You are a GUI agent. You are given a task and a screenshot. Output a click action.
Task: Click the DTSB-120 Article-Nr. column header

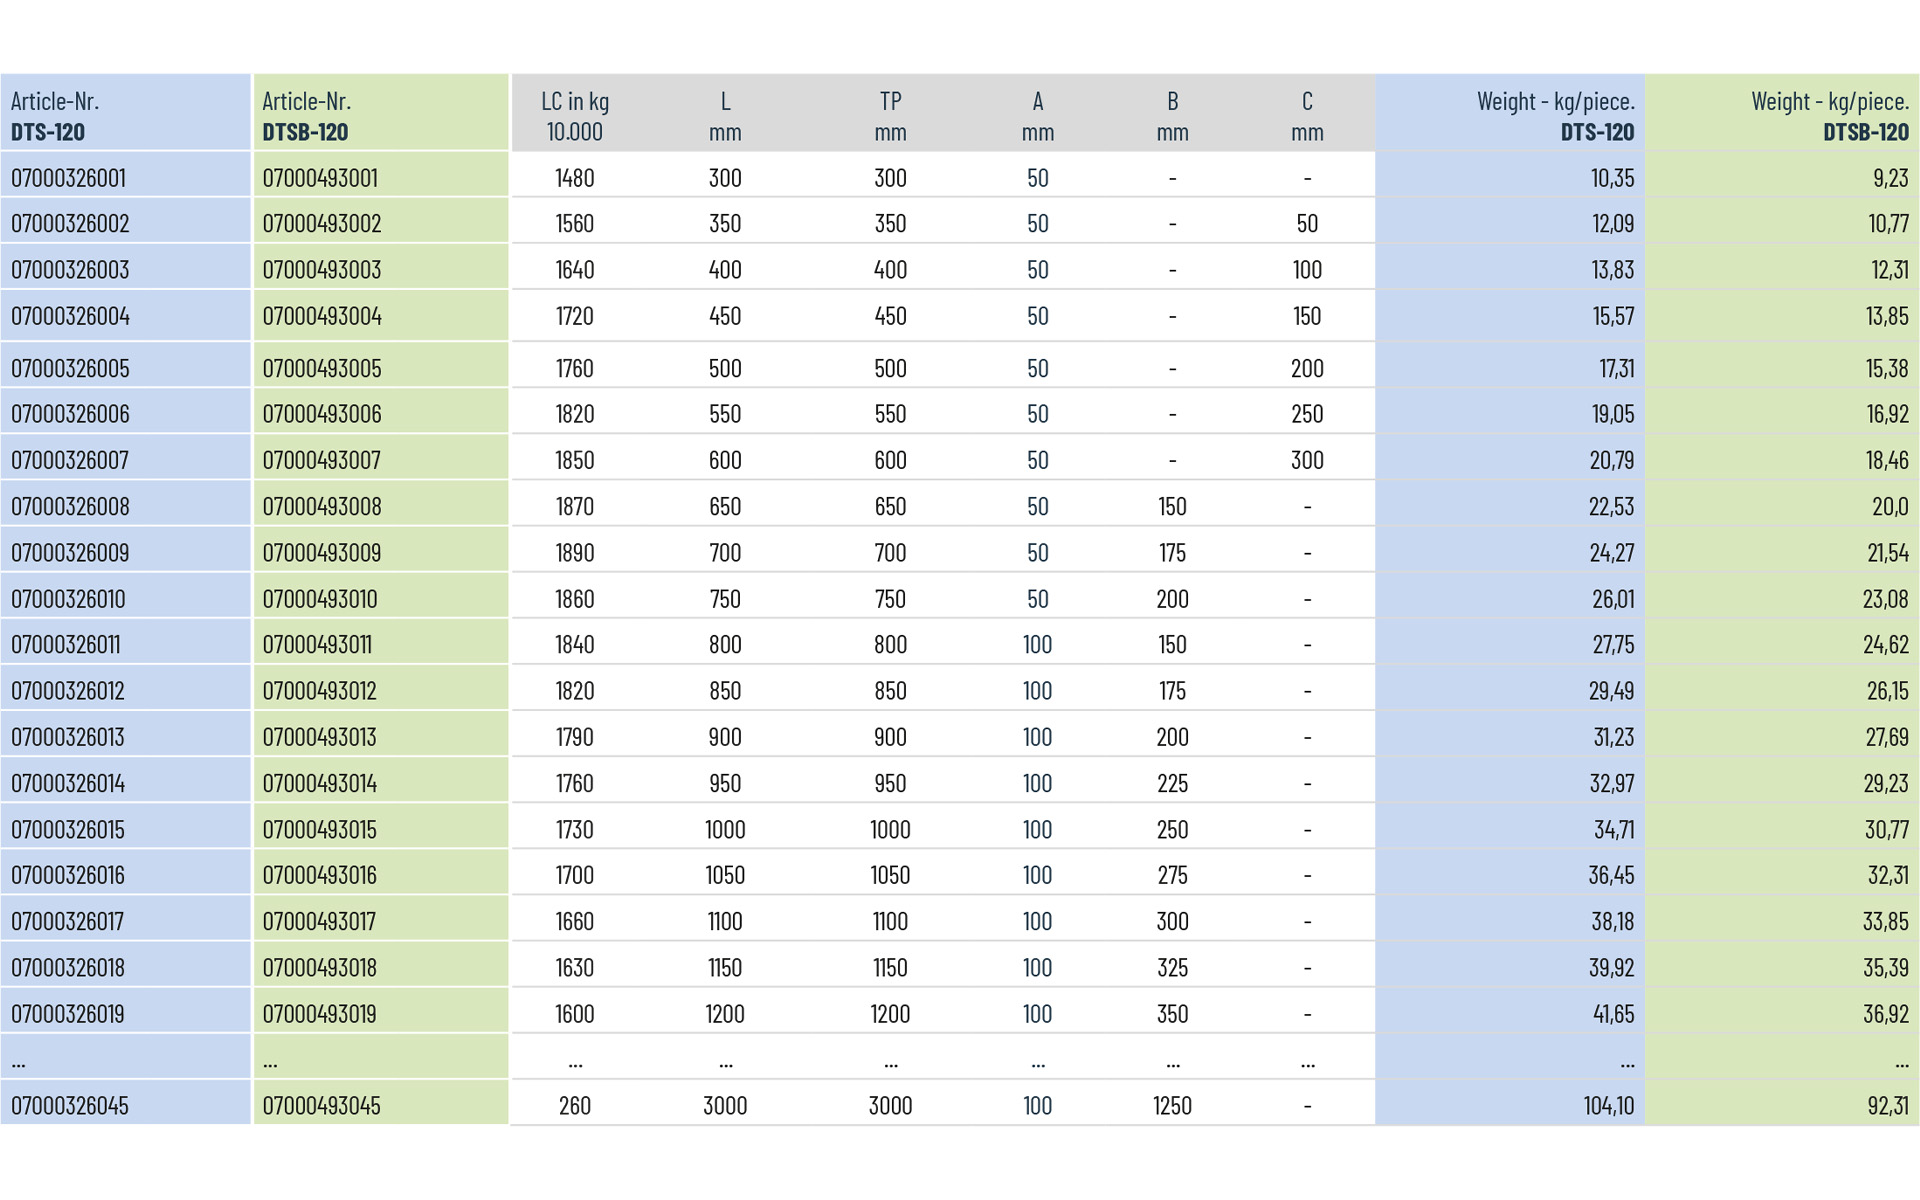coord(307,116)
